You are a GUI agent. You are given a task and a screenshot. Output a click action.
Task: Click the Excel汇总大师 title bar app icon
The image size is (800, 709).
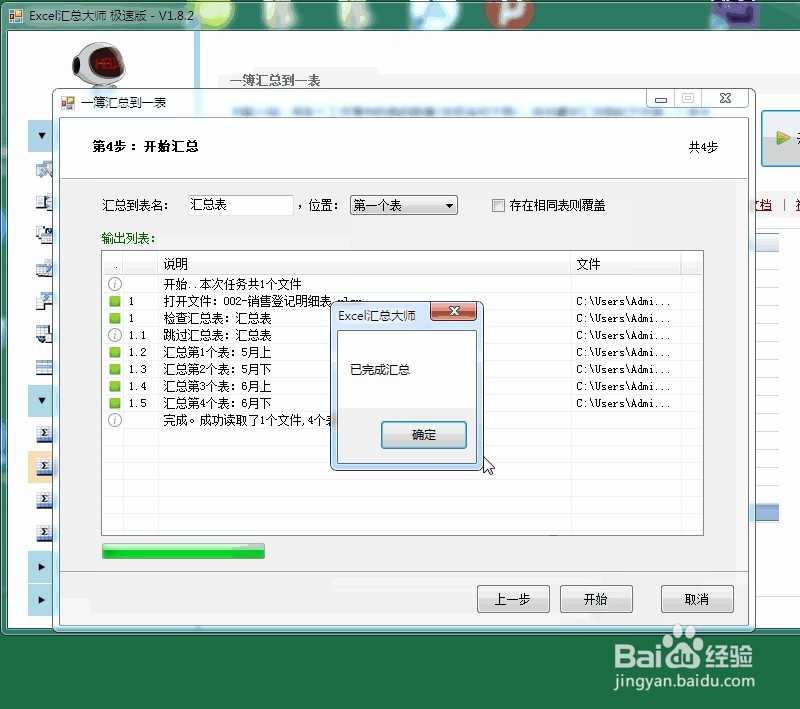16,16
